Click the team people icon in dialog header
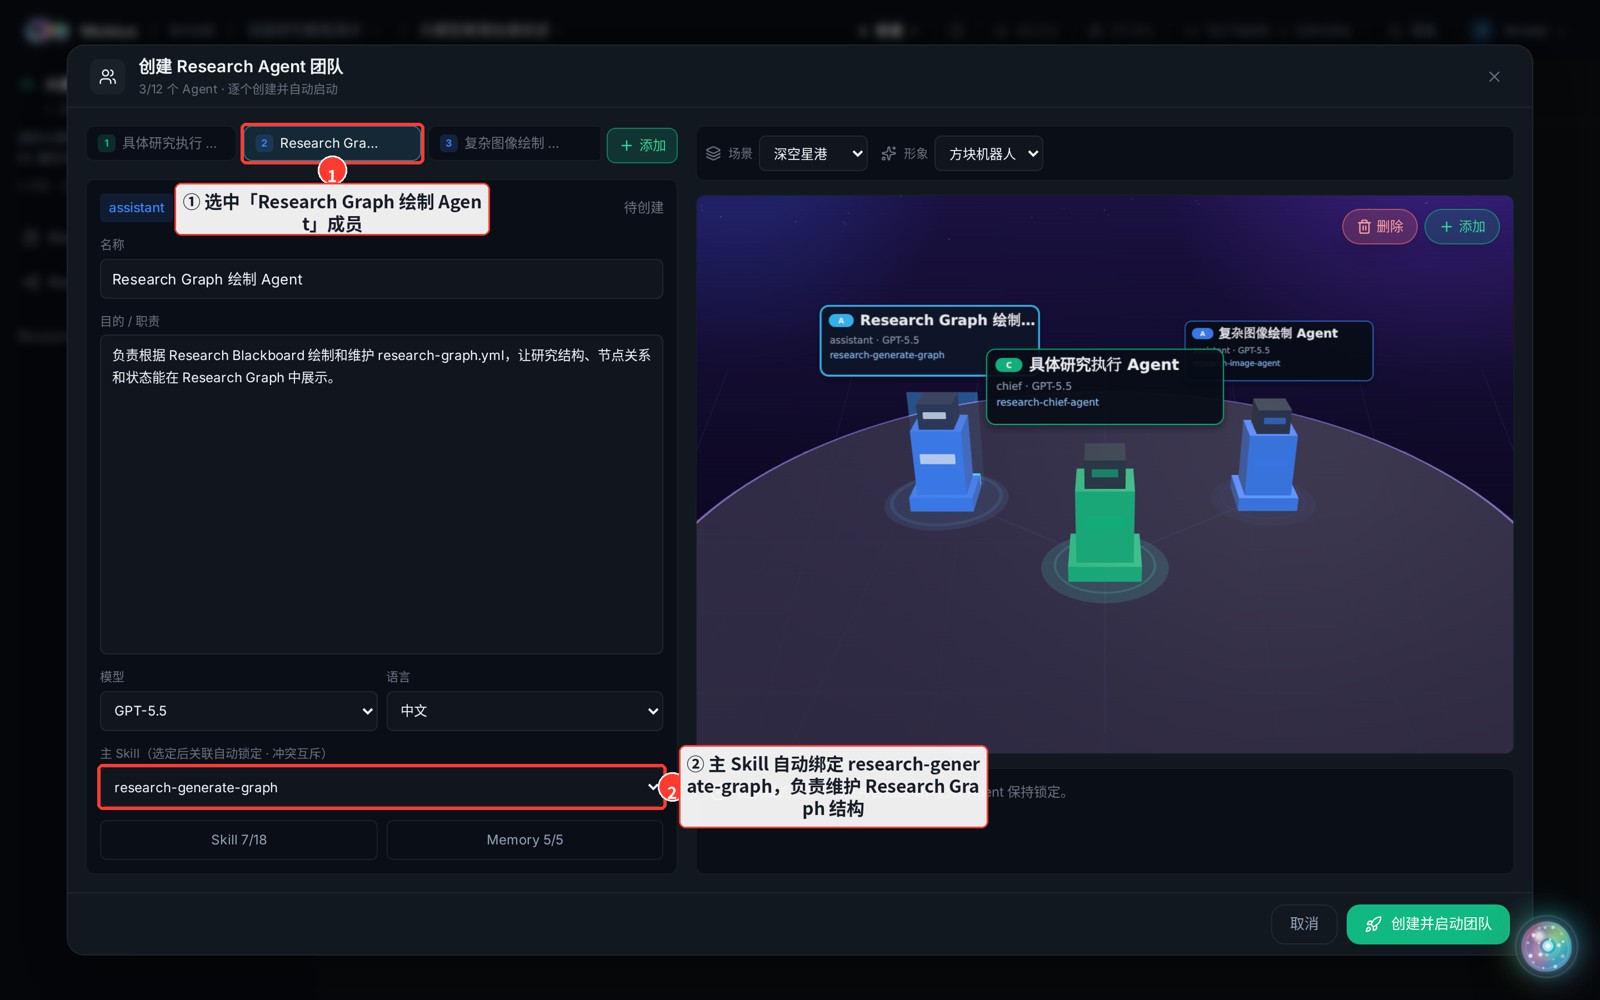The width and height of the screenshot is (1600, 1000). pos(108,77)
